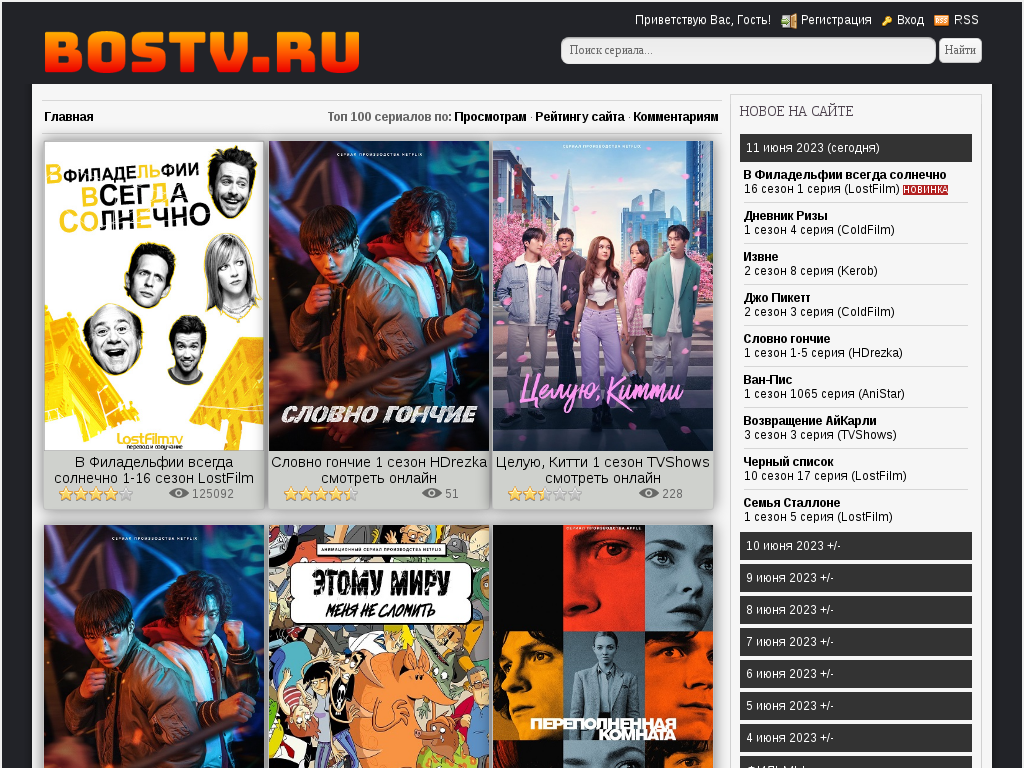
Task: Open Целую, Китти 1 сезон TVShows title
Action: click(603, 470)
